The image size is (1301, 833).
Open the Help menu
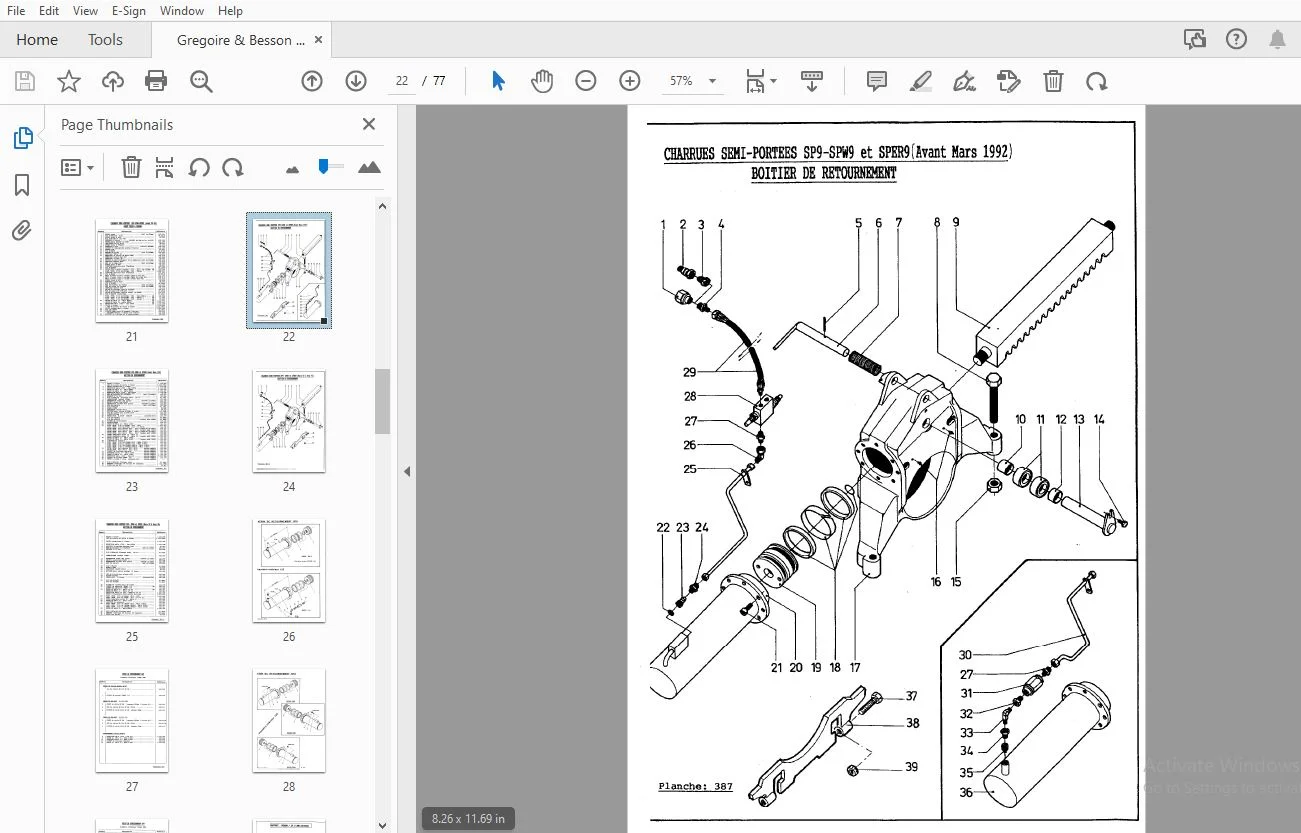(x=230, y=11)
